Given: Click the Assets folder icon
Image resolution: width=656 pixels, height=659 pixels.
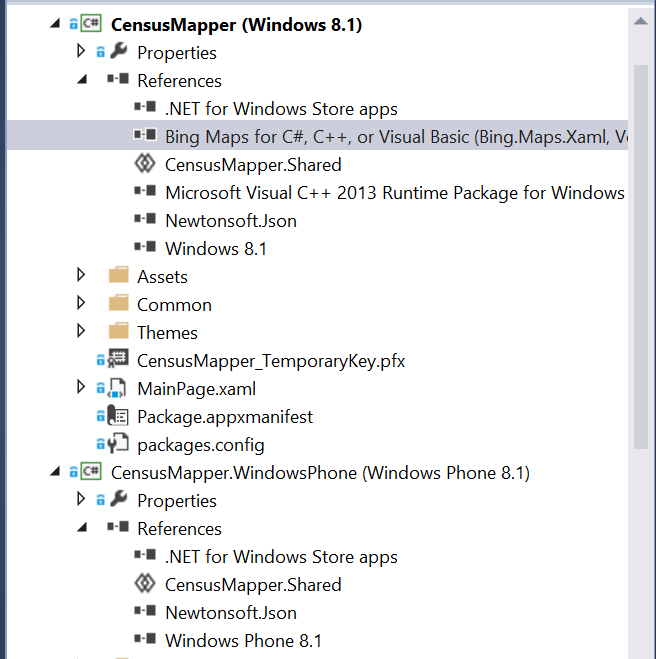Looking at the screenshot, I should click(x=118, y=276).
